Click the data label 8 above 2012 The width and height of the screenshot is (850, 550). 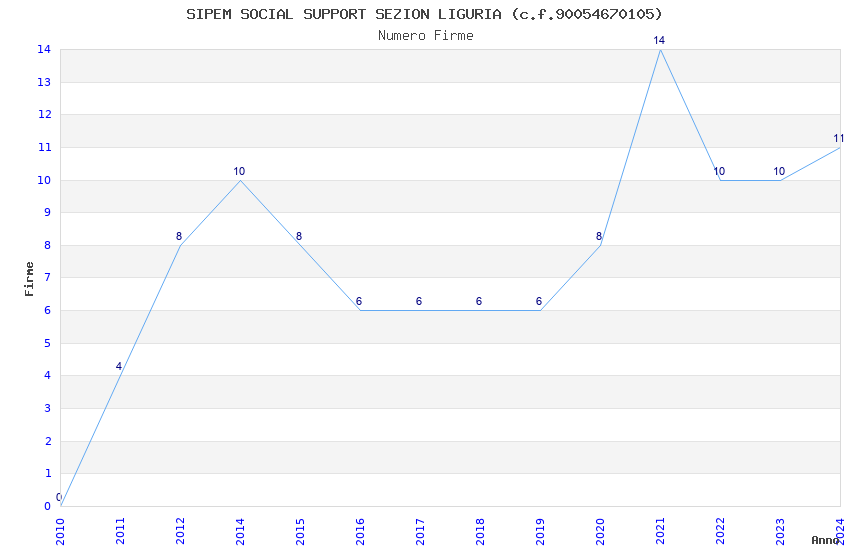tap(179, 236)
